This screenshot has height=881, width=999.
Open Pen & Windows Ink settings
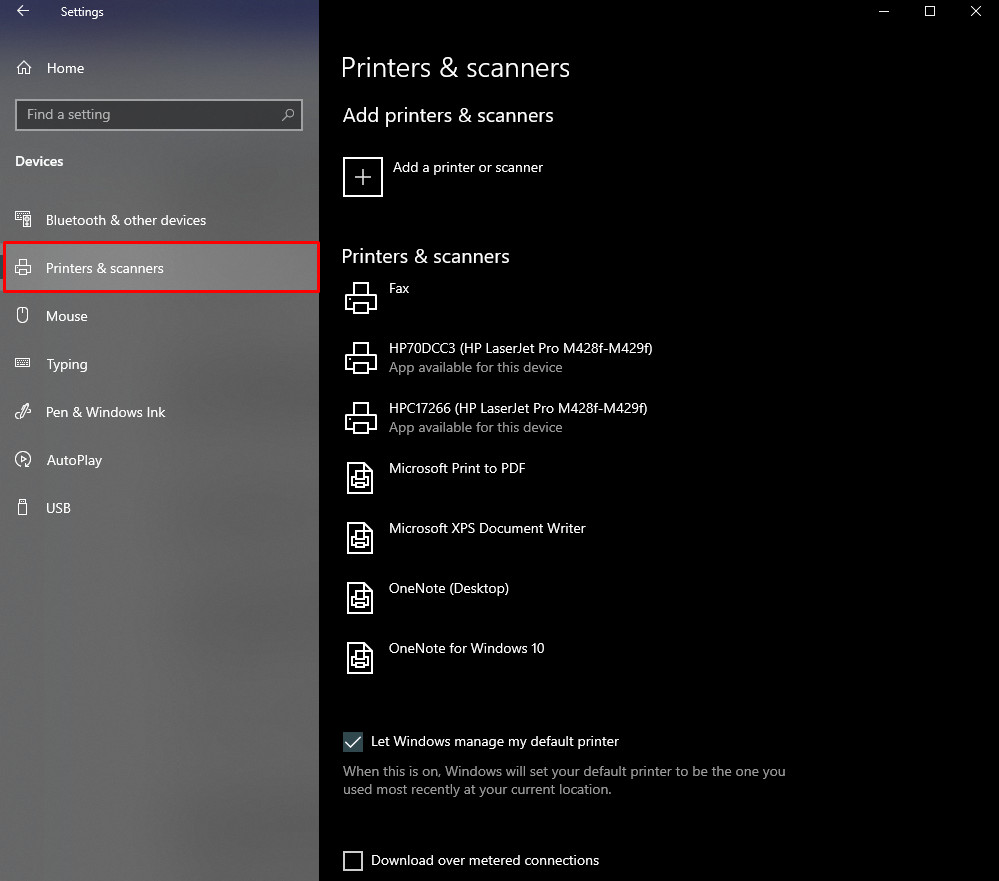(x=159, y=412)
